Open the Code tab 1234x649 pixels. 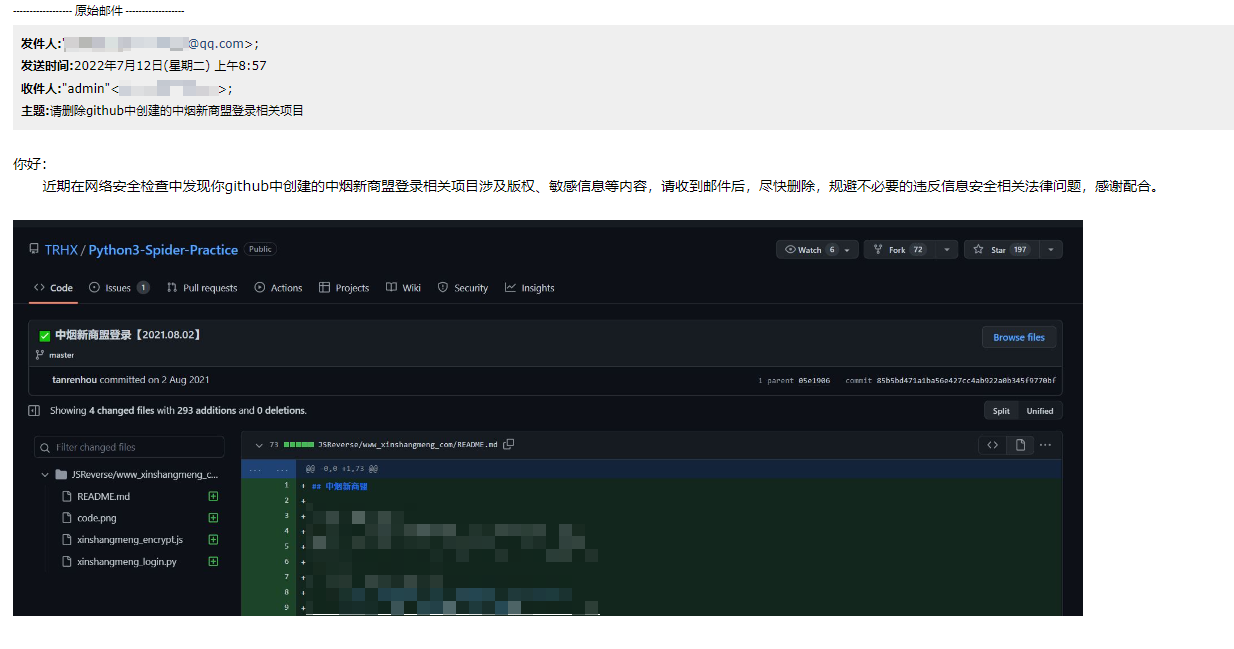pyautogui.click(x=54, y=288)
